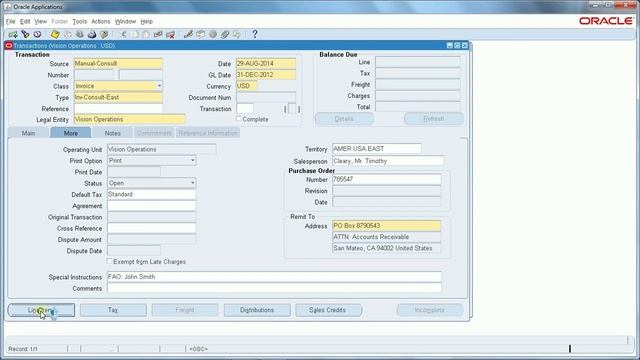640x360 pixels.
Task: Click the Attachments paperclip icon
Action: 224,35
